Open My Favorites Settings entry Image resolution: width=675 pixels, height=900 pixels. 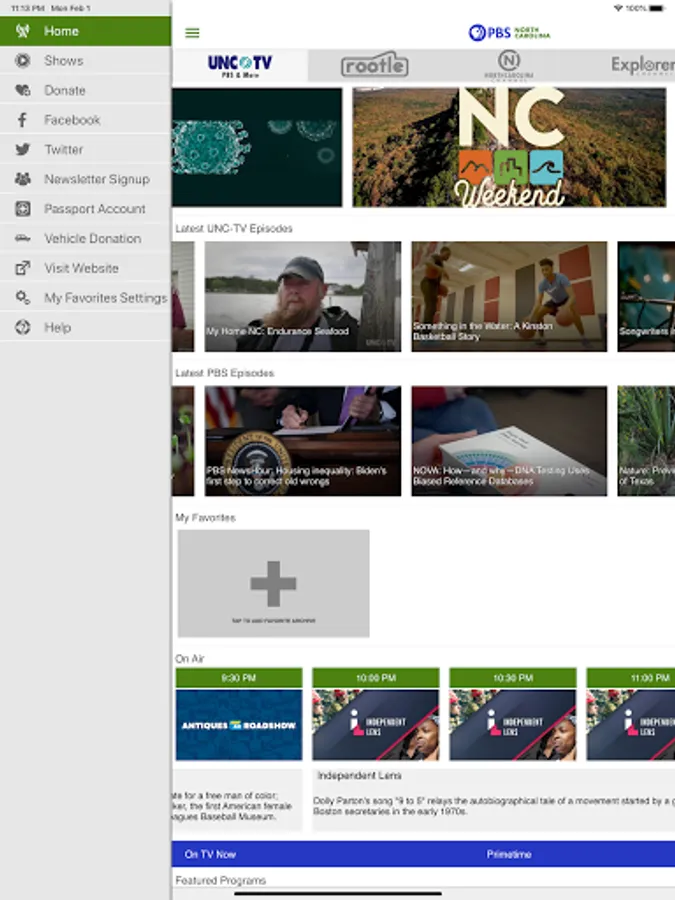point(86,297)
